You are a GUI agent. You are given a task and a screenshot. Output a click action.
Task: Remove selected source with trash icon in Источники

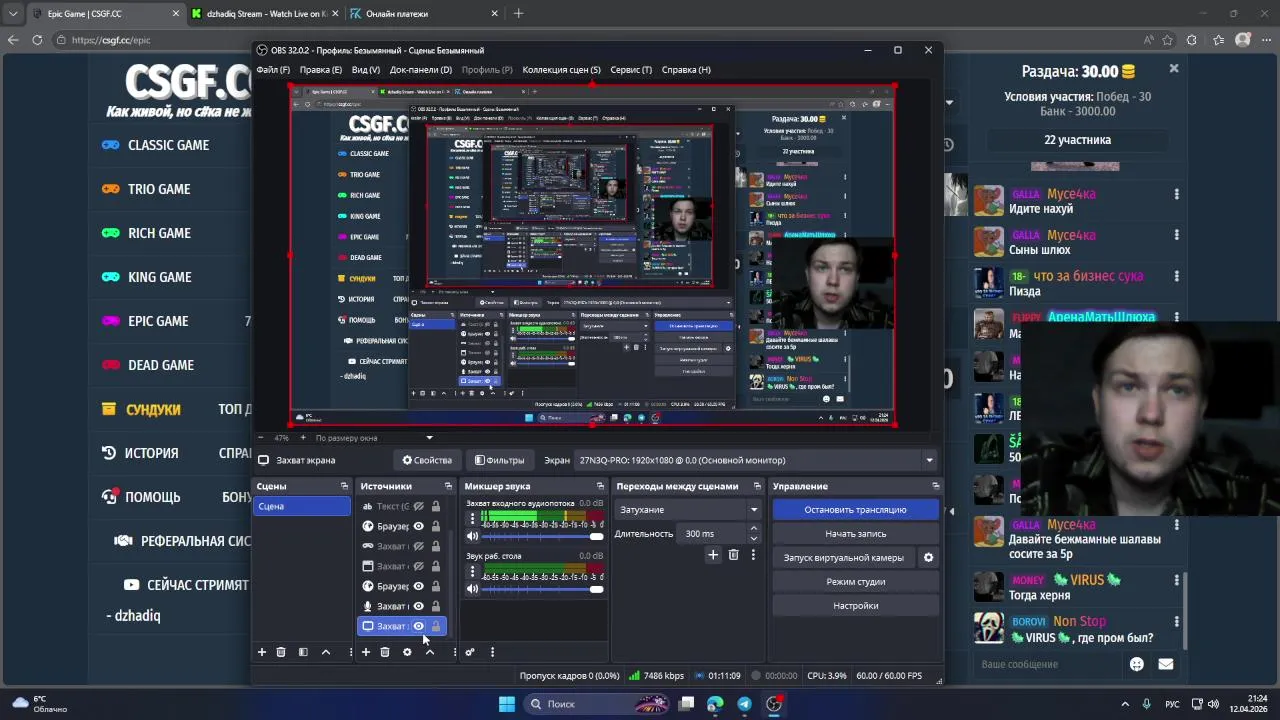coord(385,652)
